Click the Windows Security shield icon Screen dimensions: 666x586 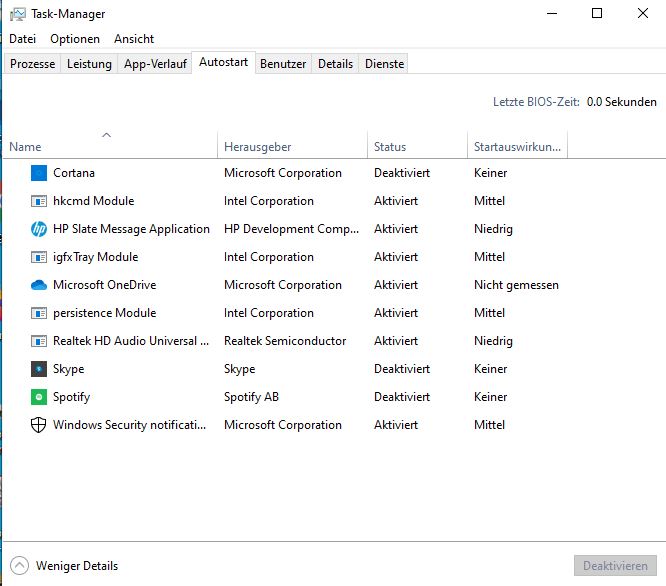tap(39, 425)
